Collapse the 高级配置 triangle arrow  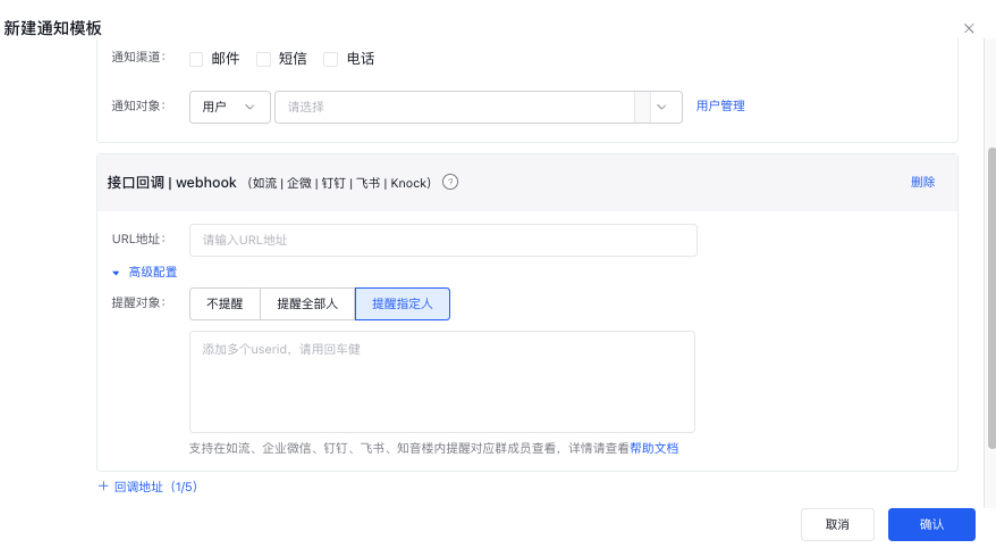116,272
